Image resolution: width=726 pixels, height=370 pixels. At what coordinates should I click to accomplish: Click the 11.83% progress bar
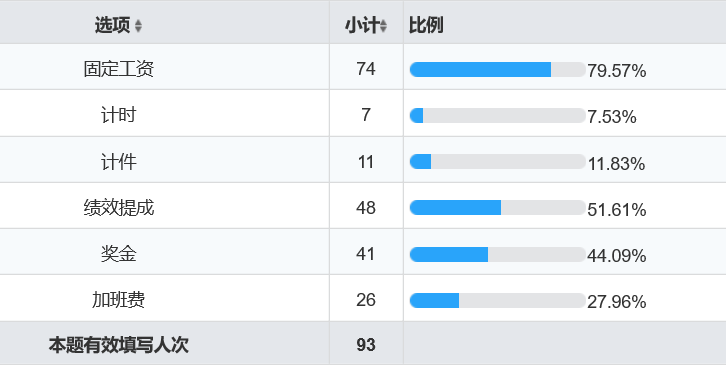pos(497,162)
